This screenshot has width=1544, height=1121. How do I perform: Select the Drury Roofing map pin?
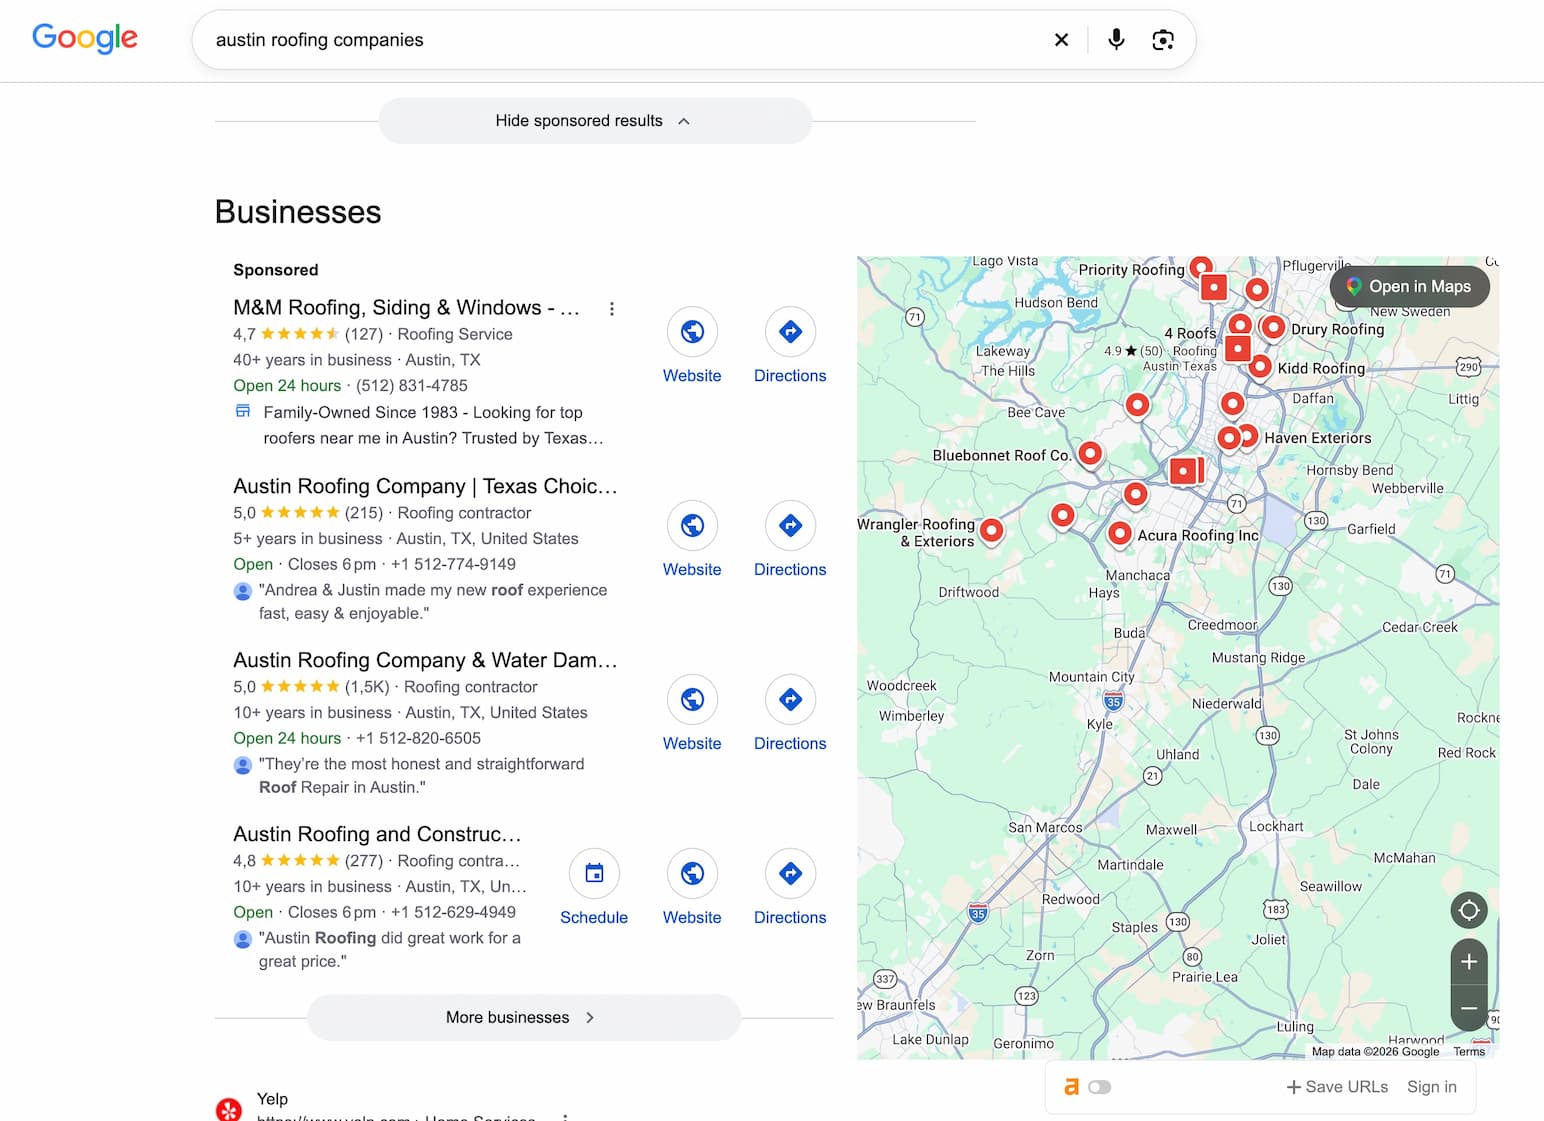coord(1273,327)
